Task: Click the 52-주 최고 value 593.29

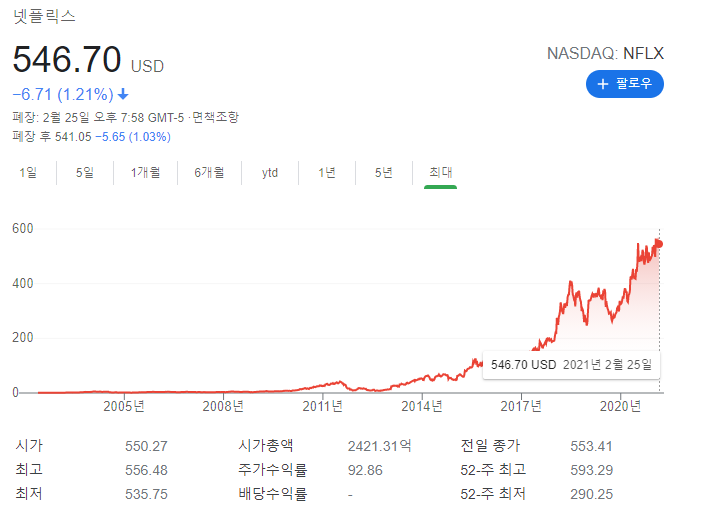Action: [591, 470]
